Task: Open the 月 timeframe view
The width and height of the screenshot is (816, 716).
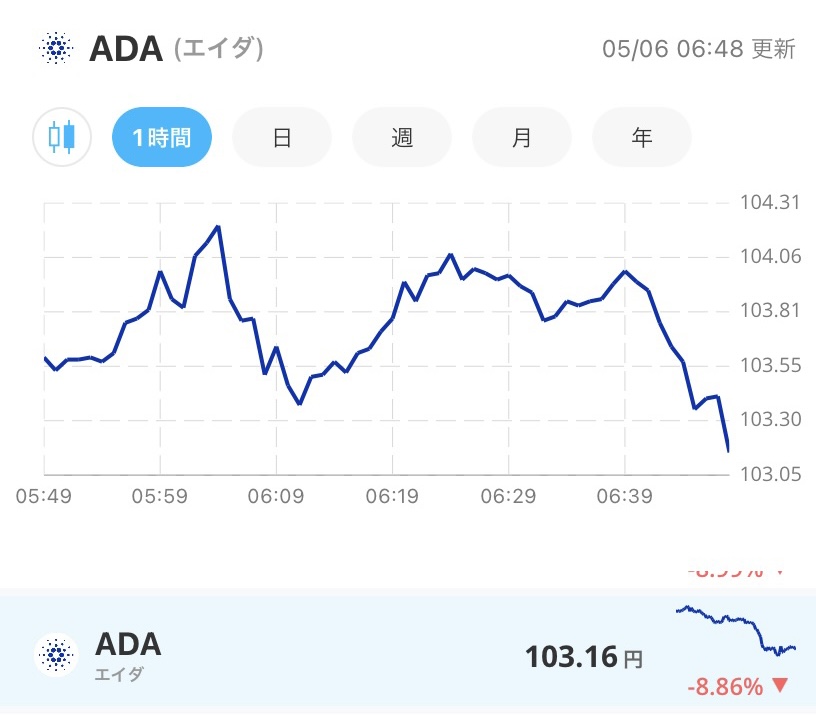Action: 522,137
